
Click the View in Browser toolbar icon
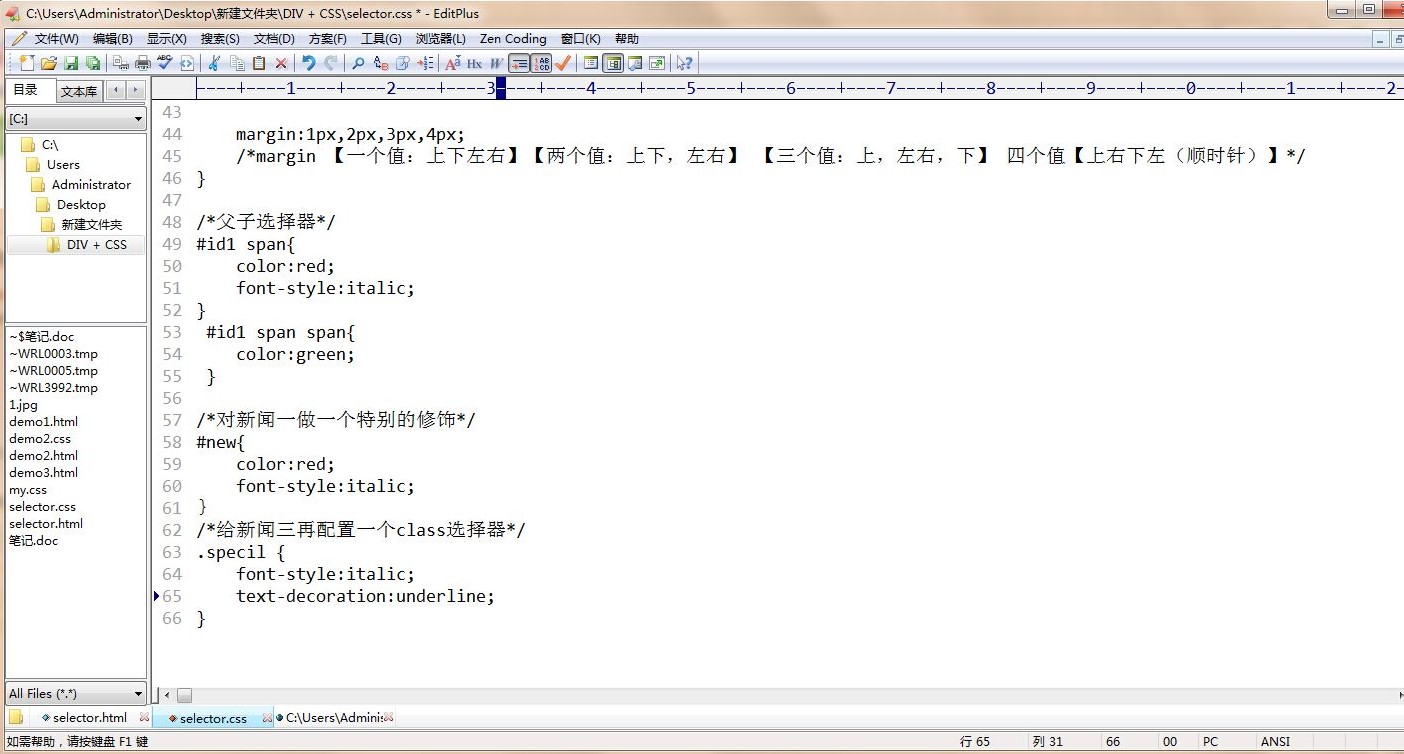click(187, 63)
